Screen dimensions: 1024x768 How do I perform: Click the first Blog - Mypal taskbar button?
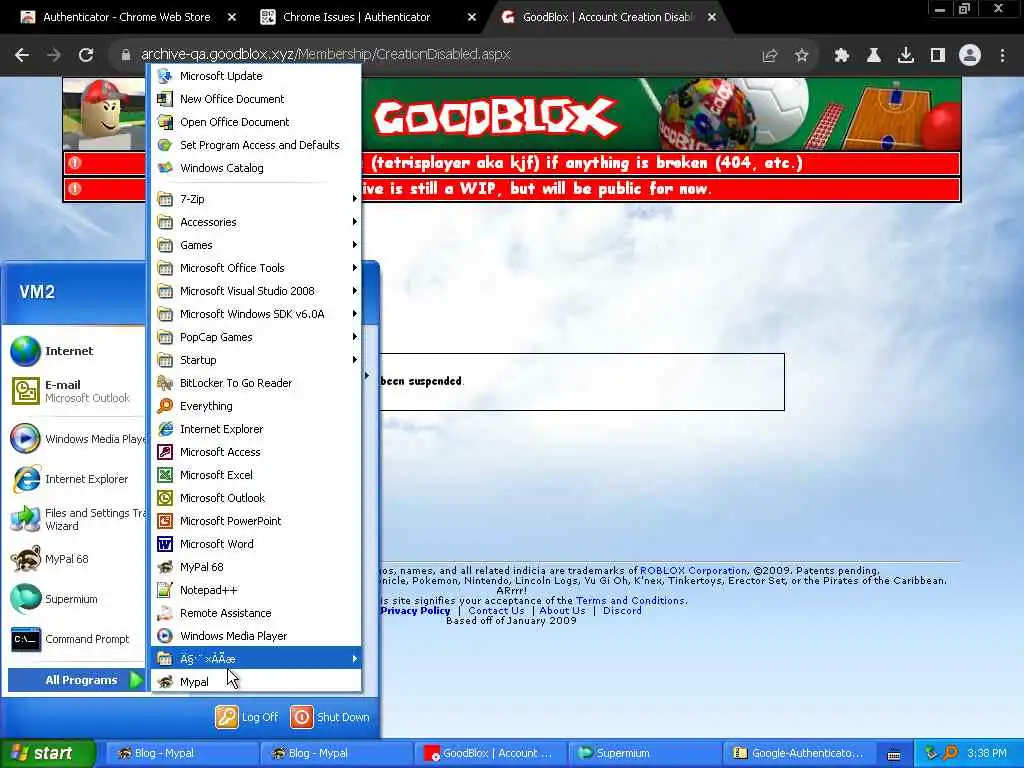coord(182,753)
